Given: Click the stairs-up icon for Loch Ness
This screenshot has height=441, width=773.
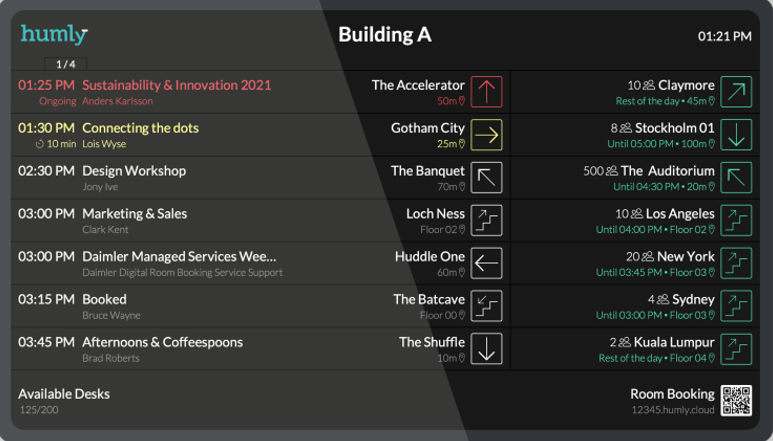Looking at the screenshot, I should pos(486,220).
